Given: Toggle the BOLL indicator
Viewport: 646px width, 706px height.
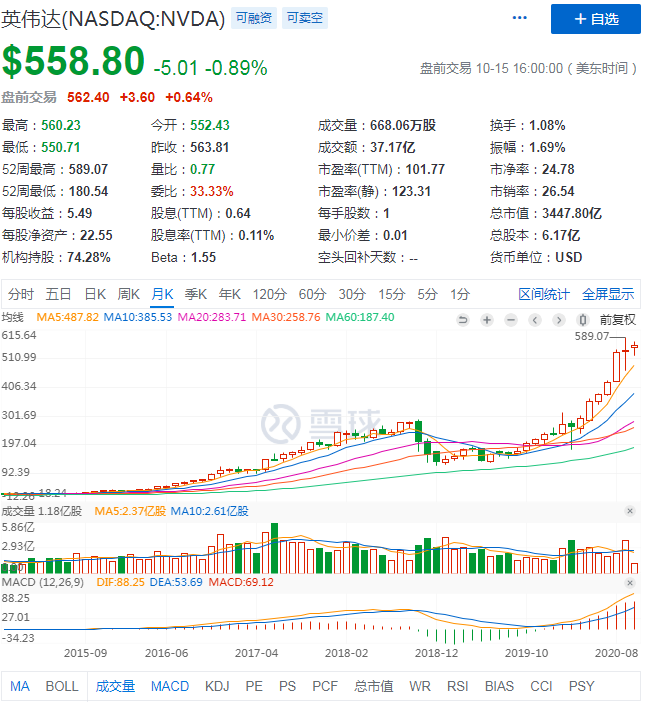Looking at the screenshot, I should pos(62,686).
